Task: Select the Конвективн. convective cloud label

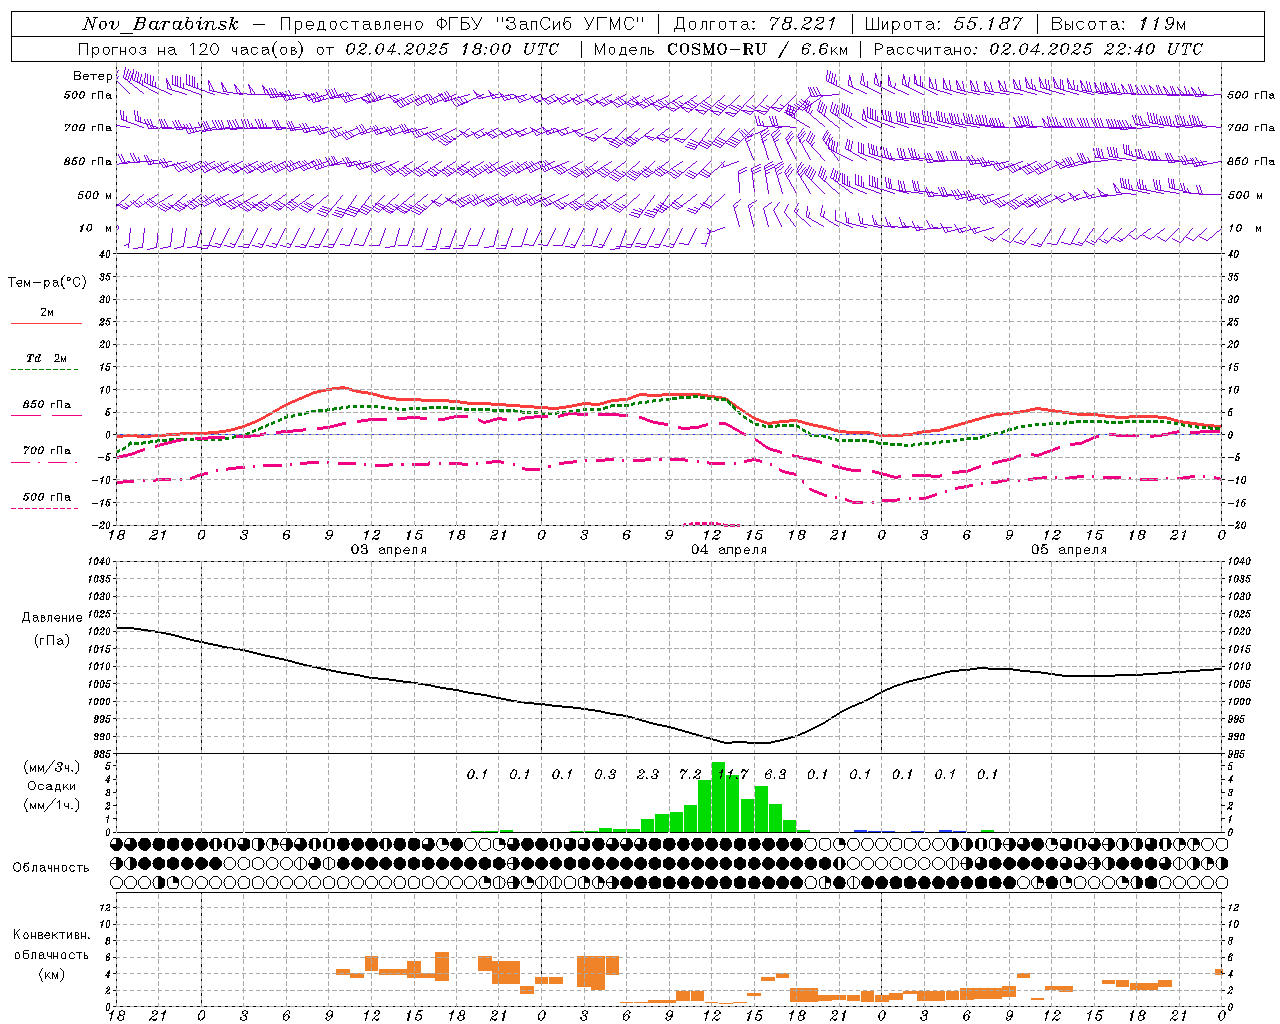Action: [52, 935]
